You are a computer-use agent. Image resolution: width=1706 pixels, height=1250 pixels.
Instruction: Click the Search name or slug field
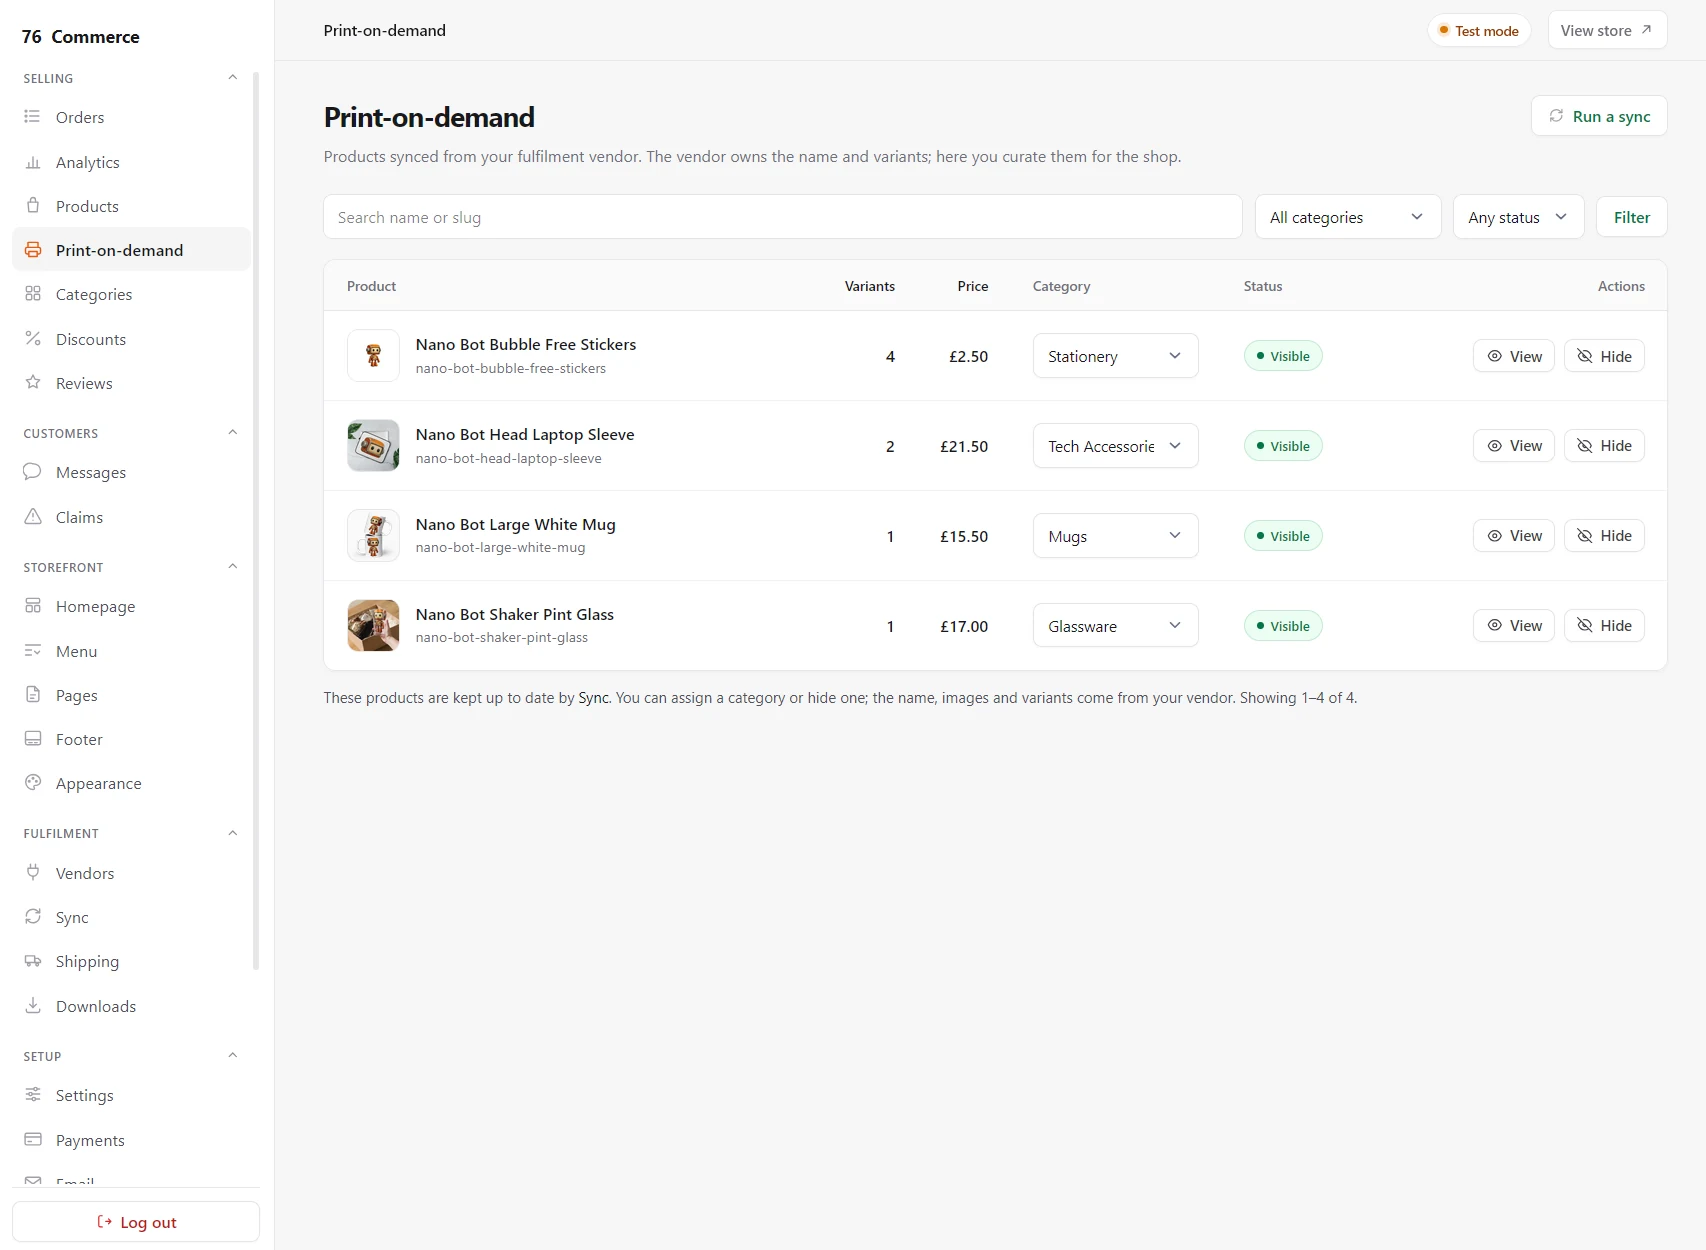point(783,217)
